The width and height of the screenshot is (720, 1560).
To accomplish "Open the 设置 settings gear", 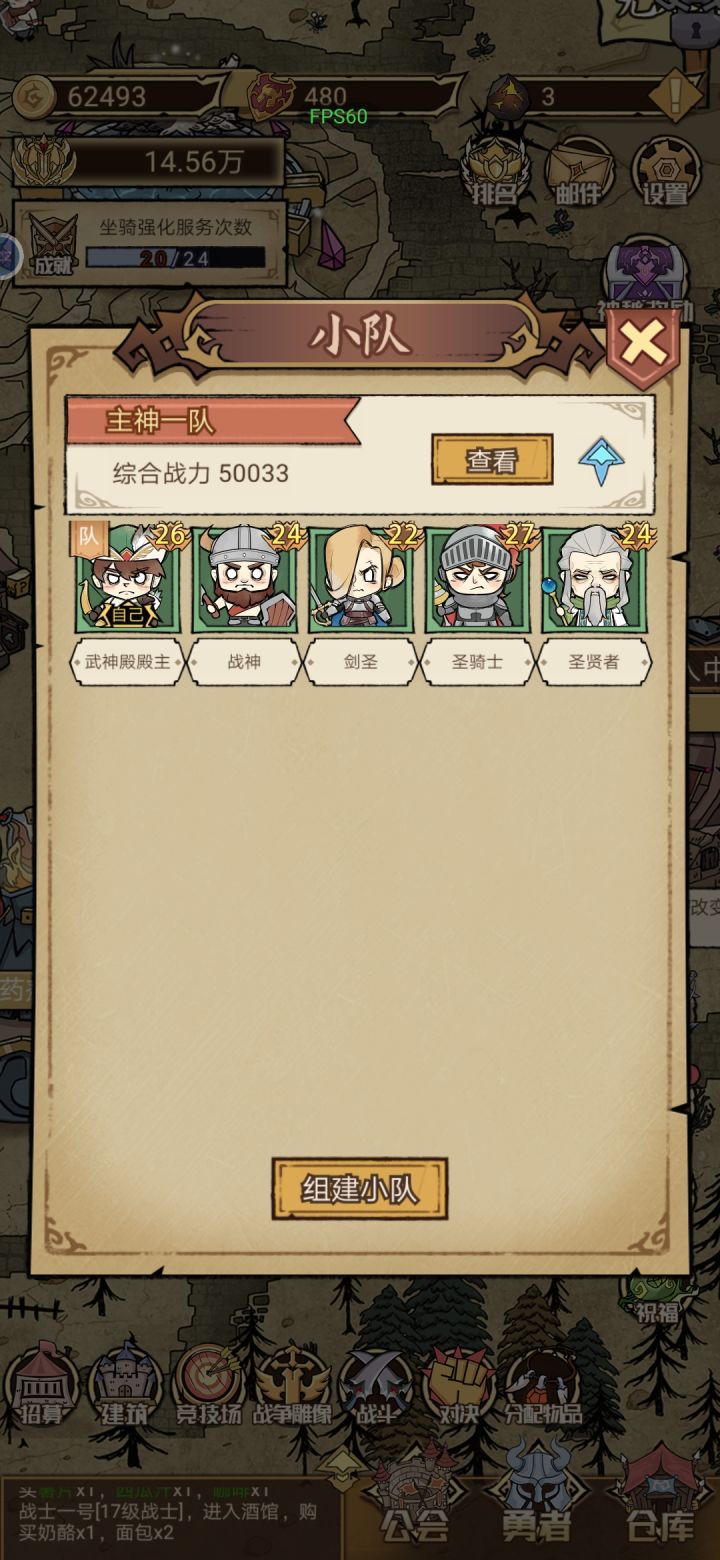I will coord(666,169).
